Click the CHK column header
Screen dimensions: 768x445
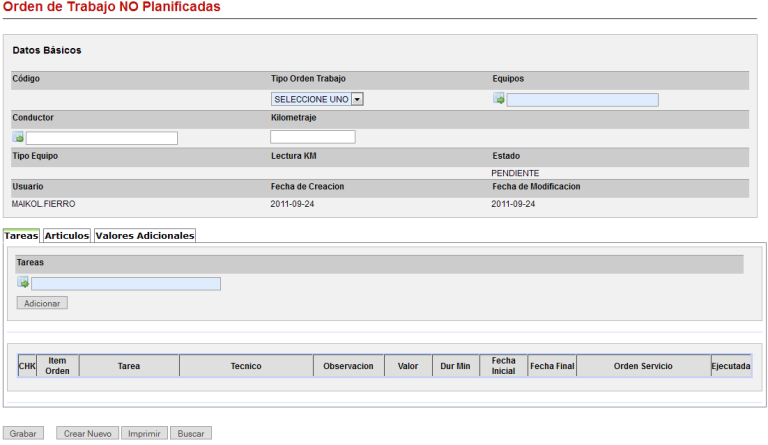coord(27,367)
